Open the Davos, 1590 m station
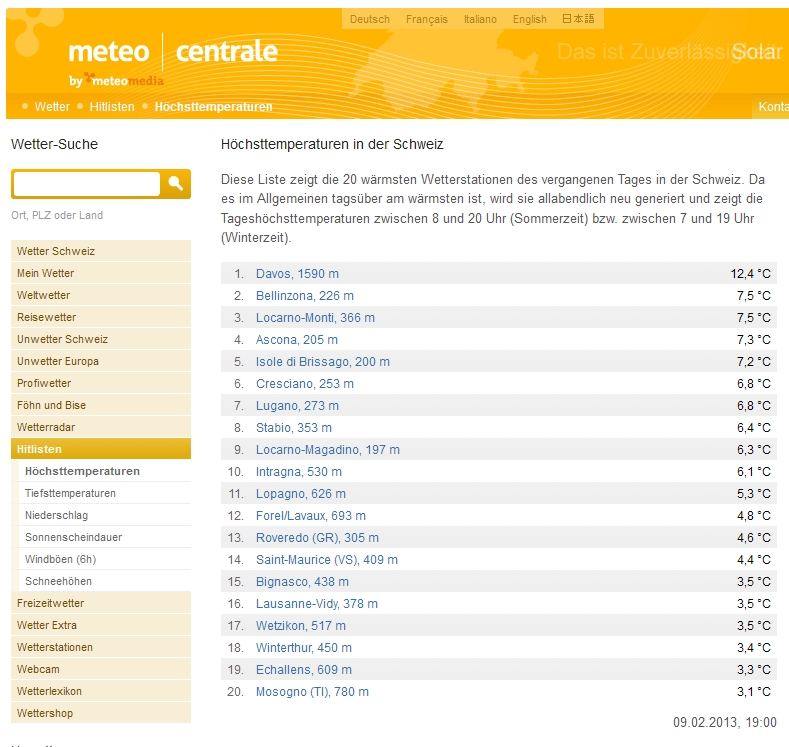Viewport: 789px width, 747px height. [297, 274]
